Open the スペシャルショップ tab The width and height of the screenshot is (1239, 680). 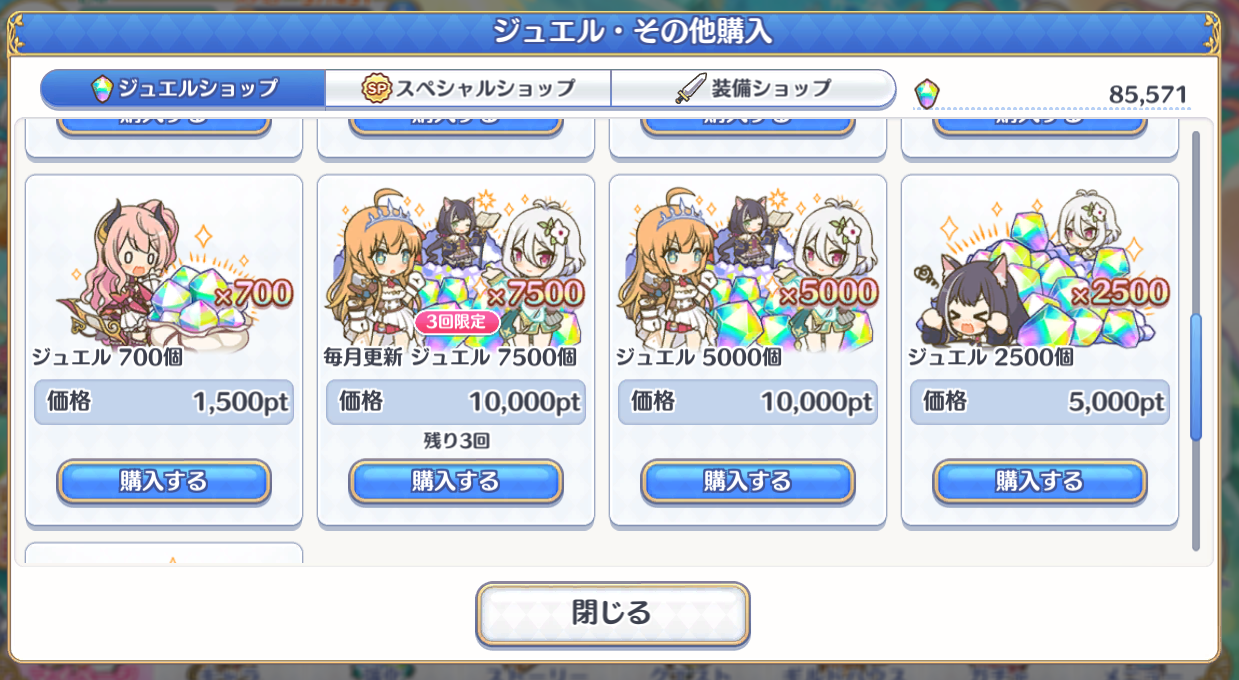[468, 89]
